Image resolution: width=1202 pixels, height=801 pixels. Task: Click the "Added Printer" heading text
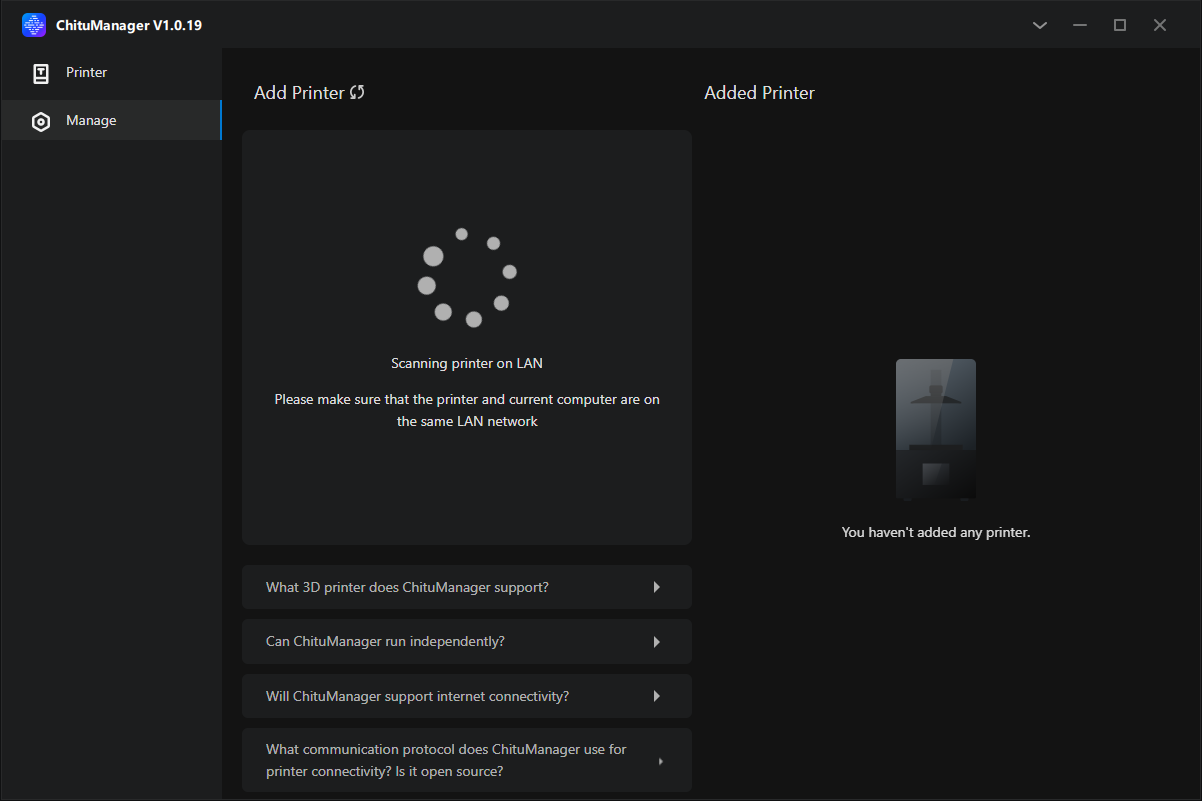[x=759, y=93]
